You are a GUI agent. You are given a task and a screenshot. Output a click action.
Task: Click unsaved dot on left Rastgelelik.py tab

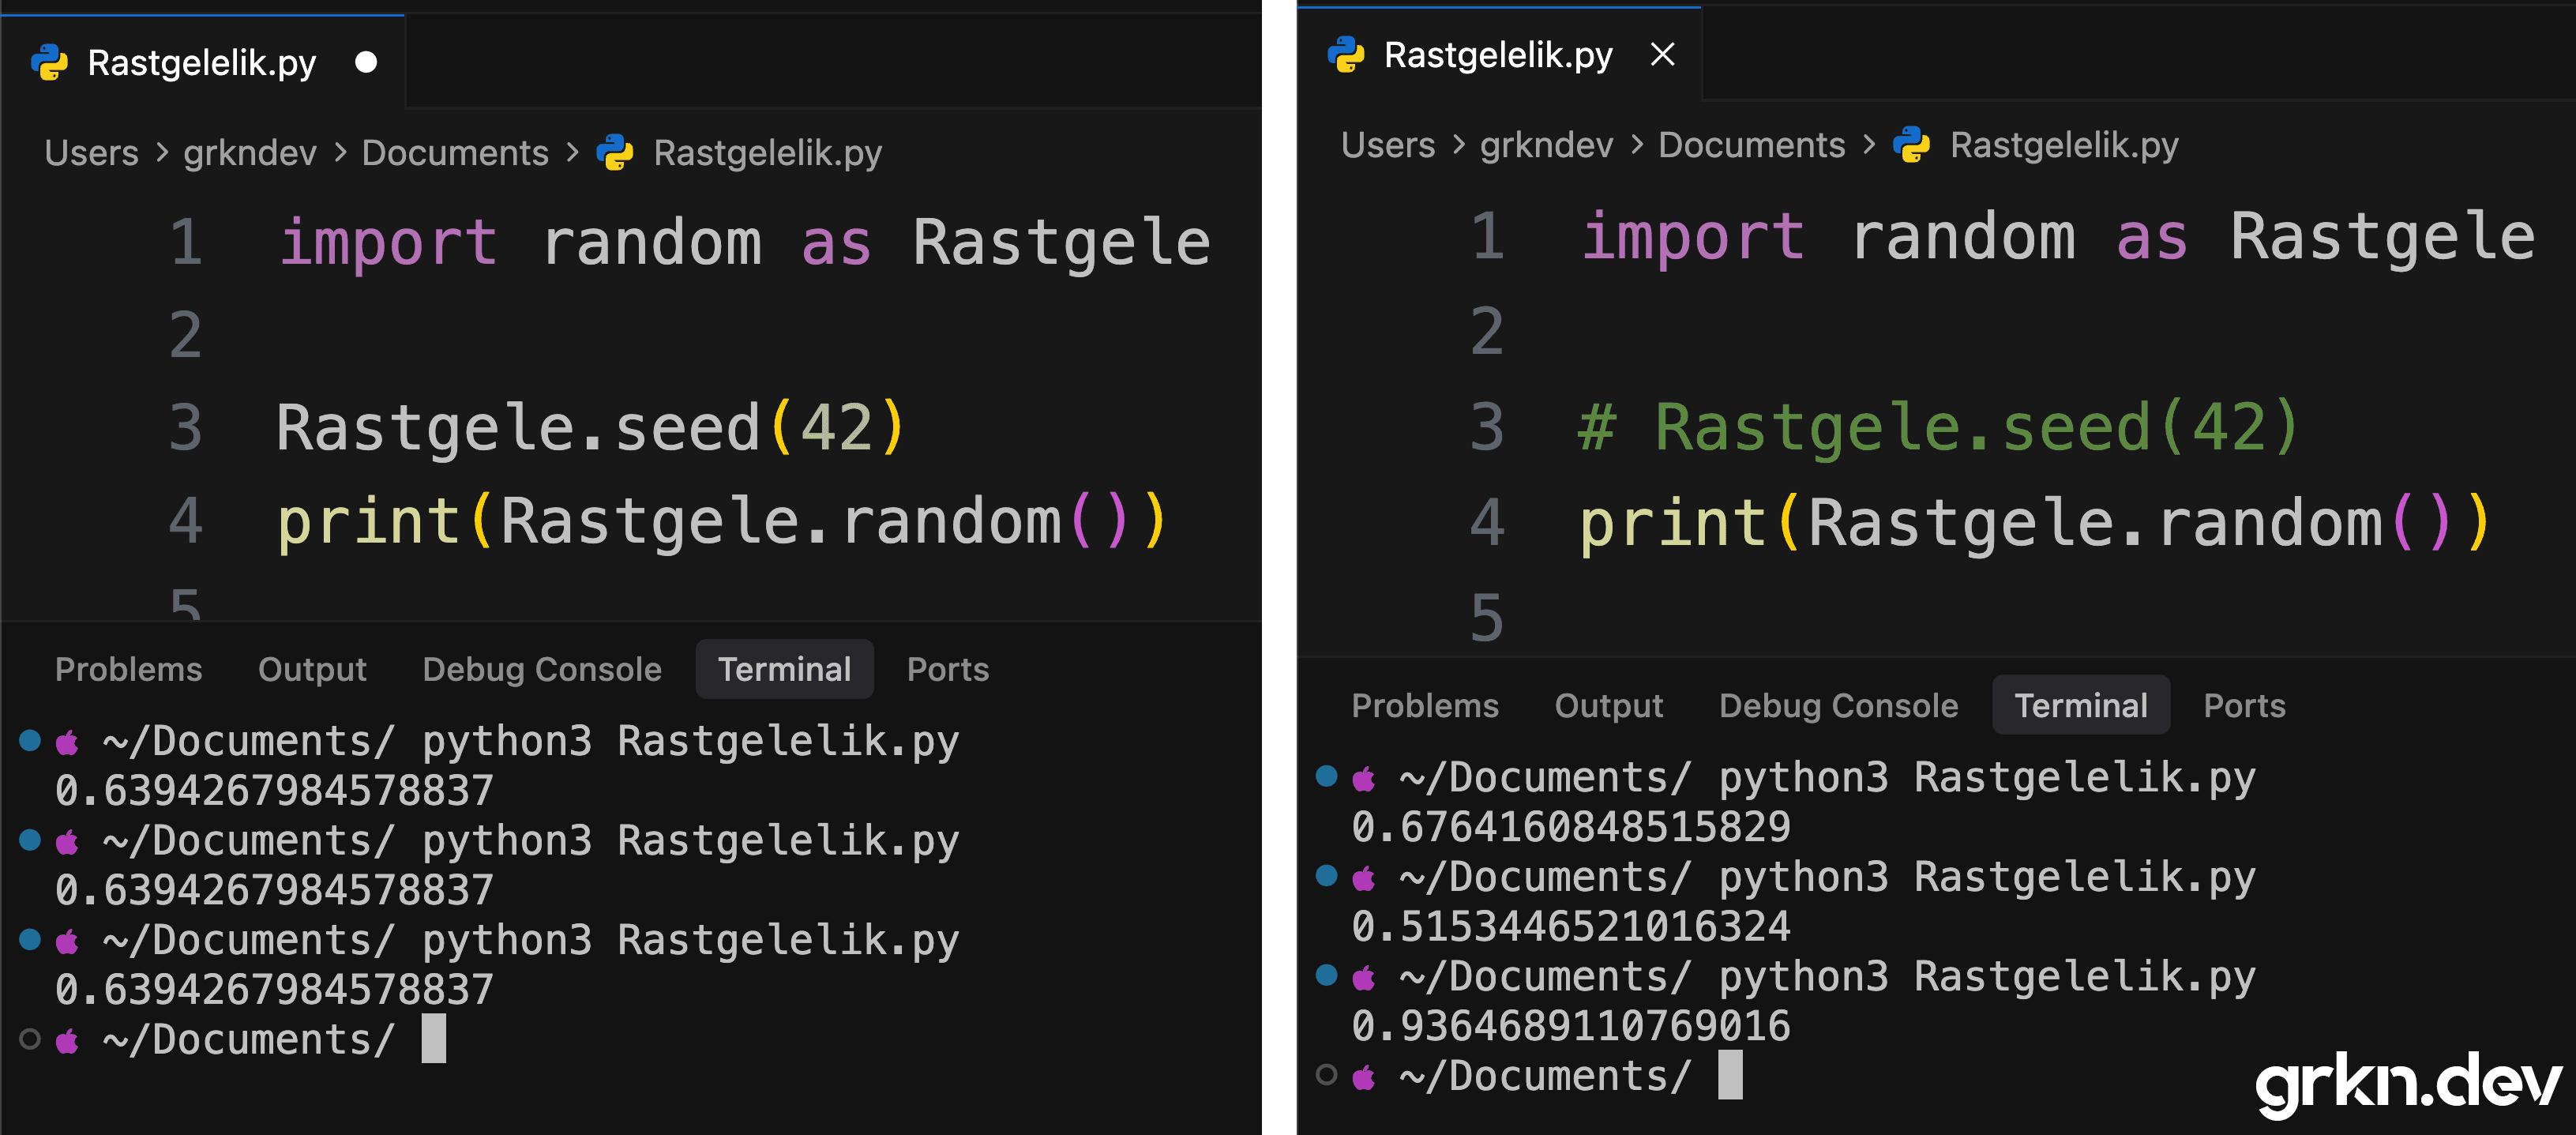tap(366, 62)
